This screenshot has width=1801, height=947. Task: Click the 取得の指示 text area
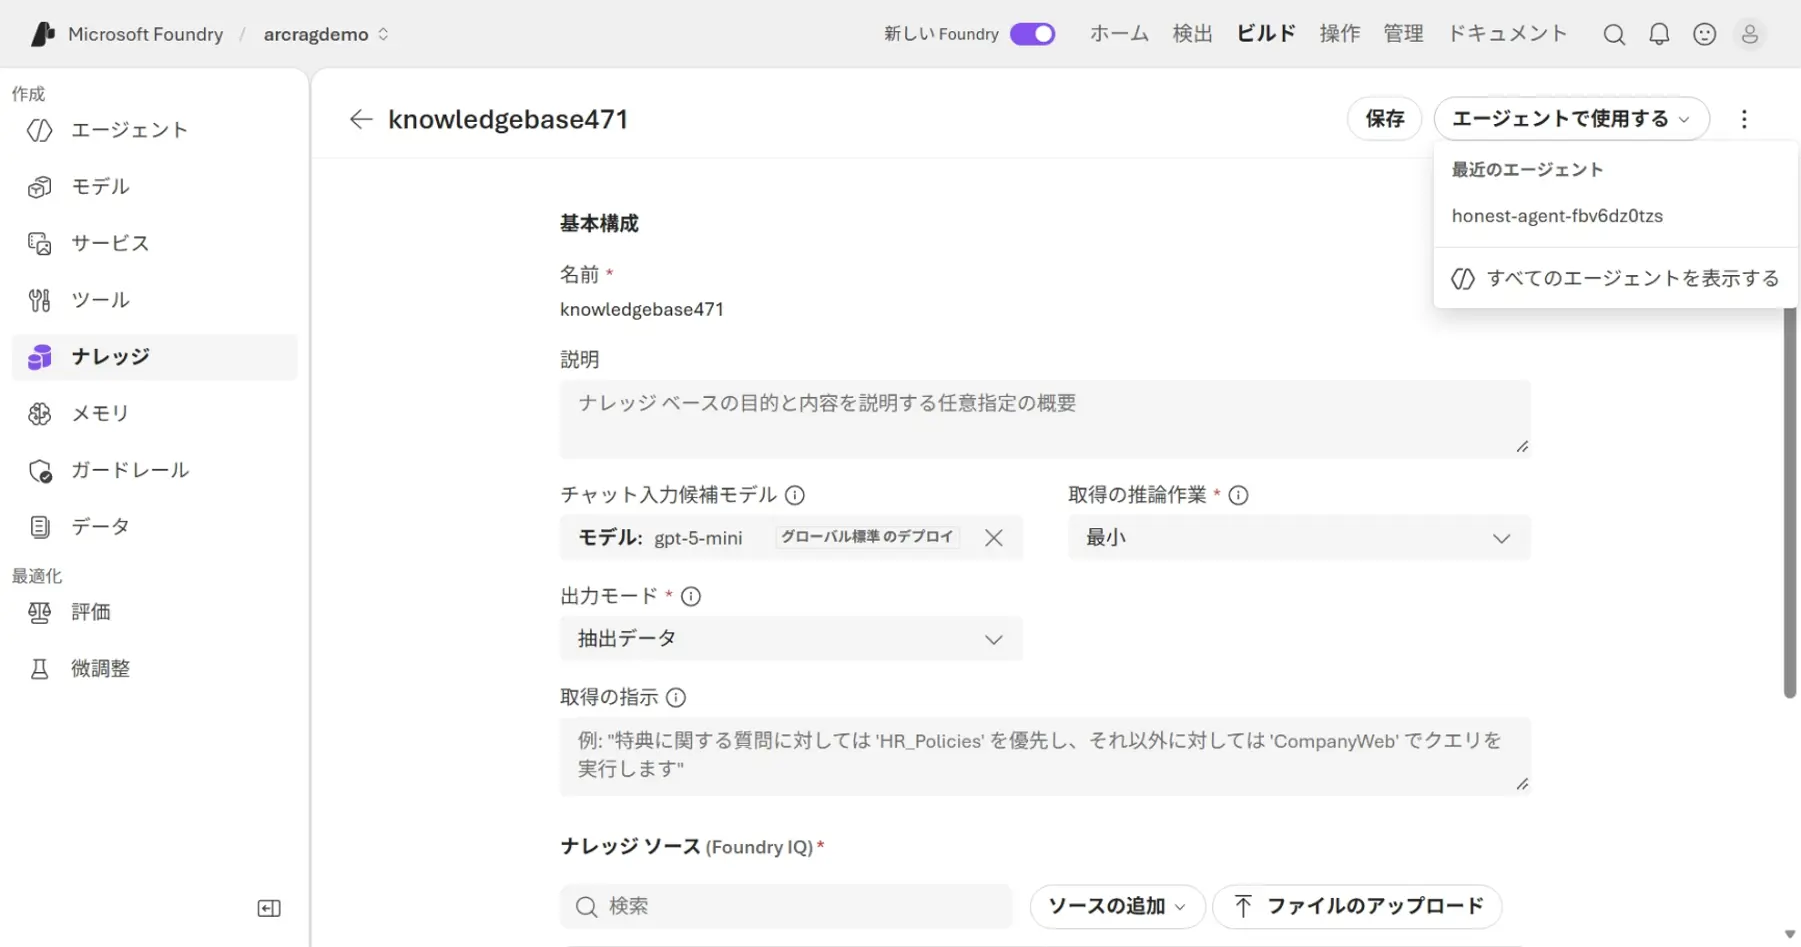pyautogui.click(x=1045, y=756)
